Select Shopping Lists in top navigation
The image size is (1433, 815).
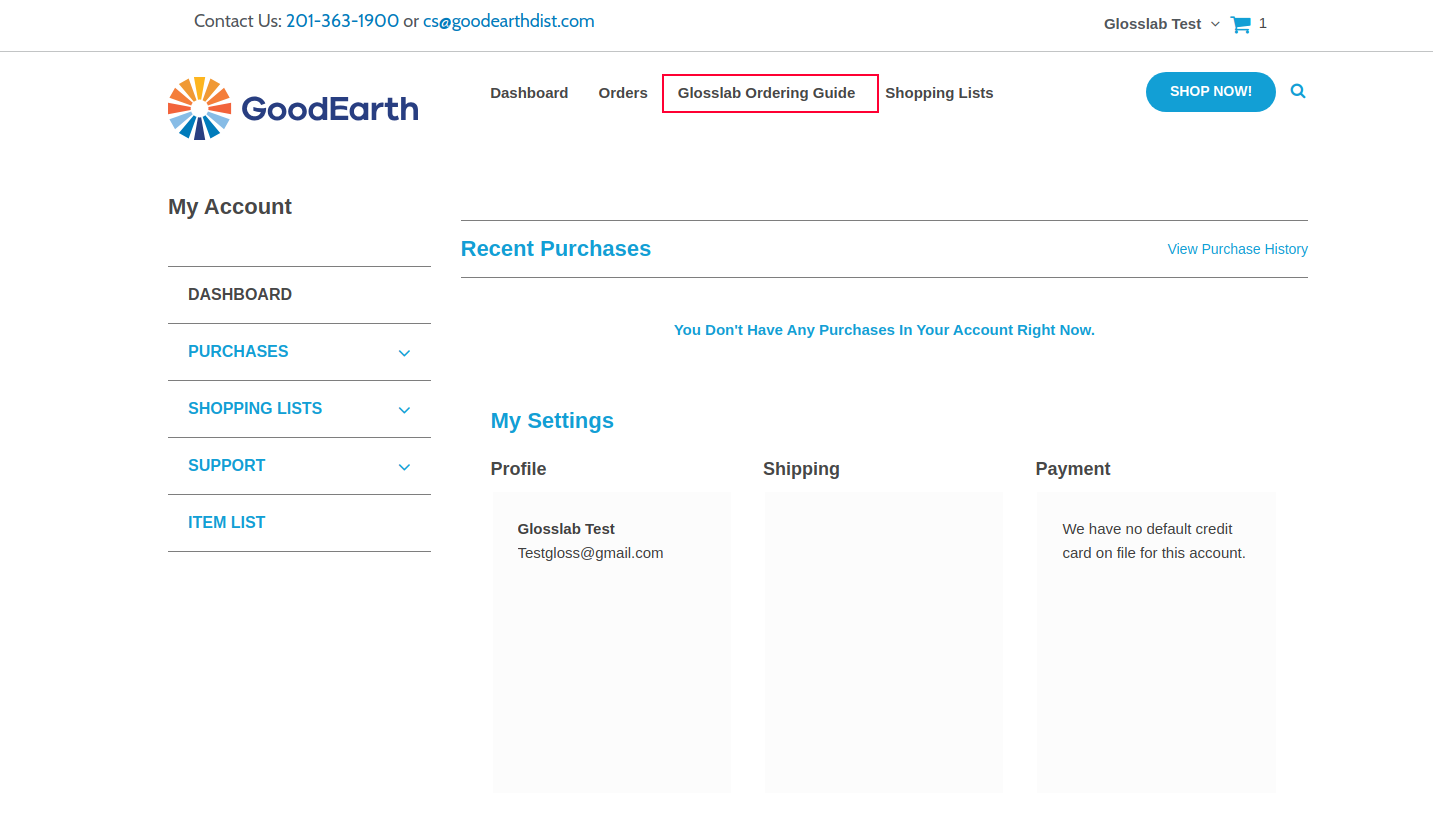pyautogui.click(x=939, y=93)
